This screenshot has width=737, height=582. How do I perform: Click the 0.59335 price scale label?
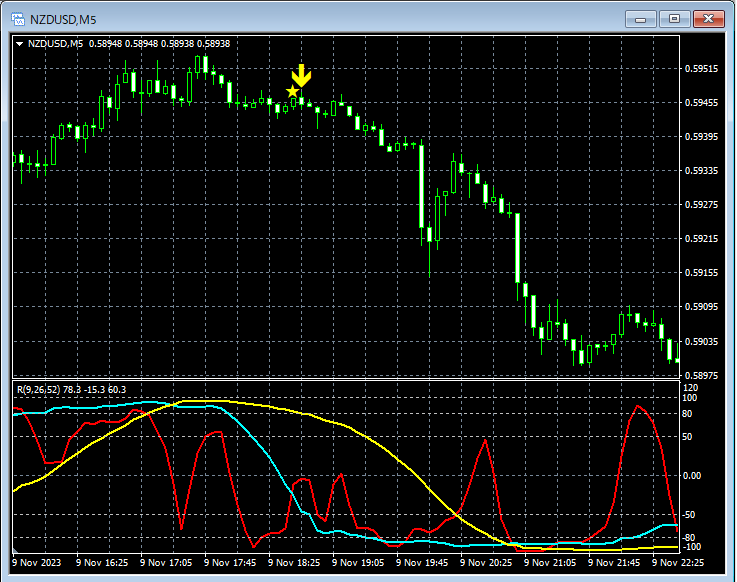tap(701, 171)
